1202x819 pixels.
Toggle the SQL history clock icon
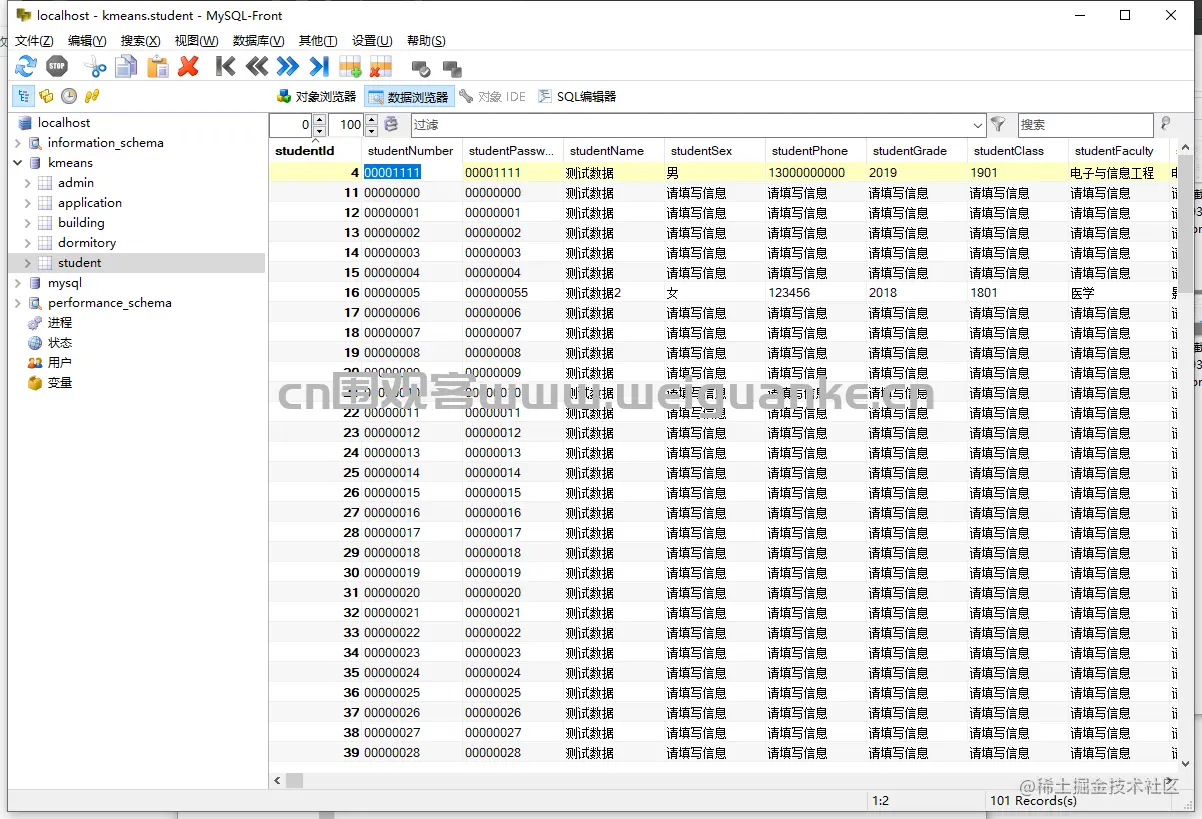pyautogui.click(x=69, y=96)
